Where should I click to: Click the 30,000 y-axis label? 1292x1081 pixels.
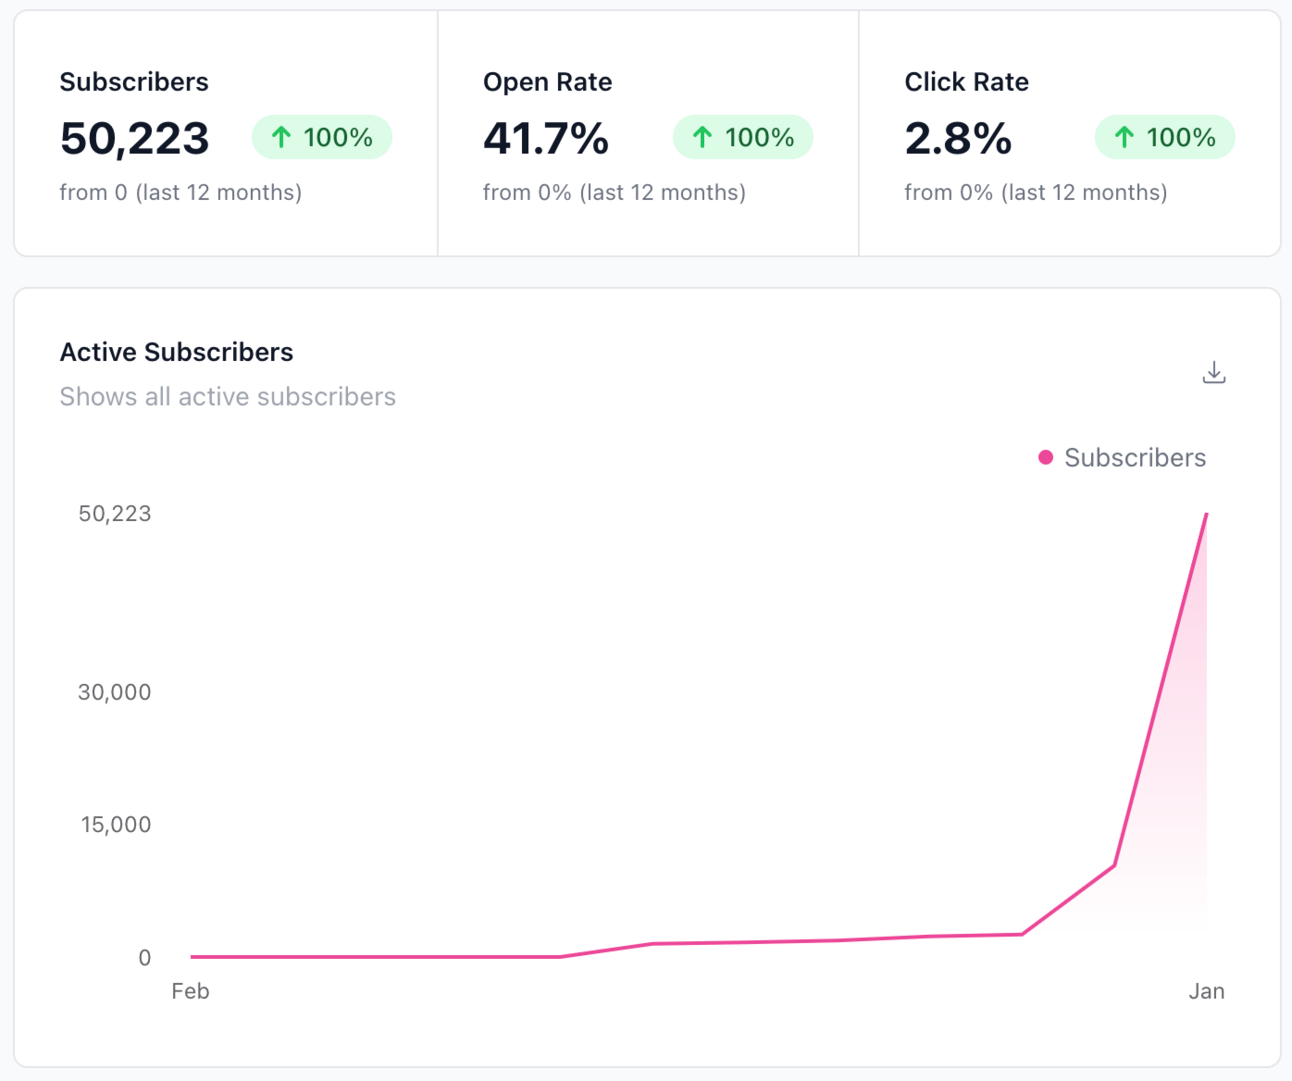pyautogui.click(x=114, y=692)
